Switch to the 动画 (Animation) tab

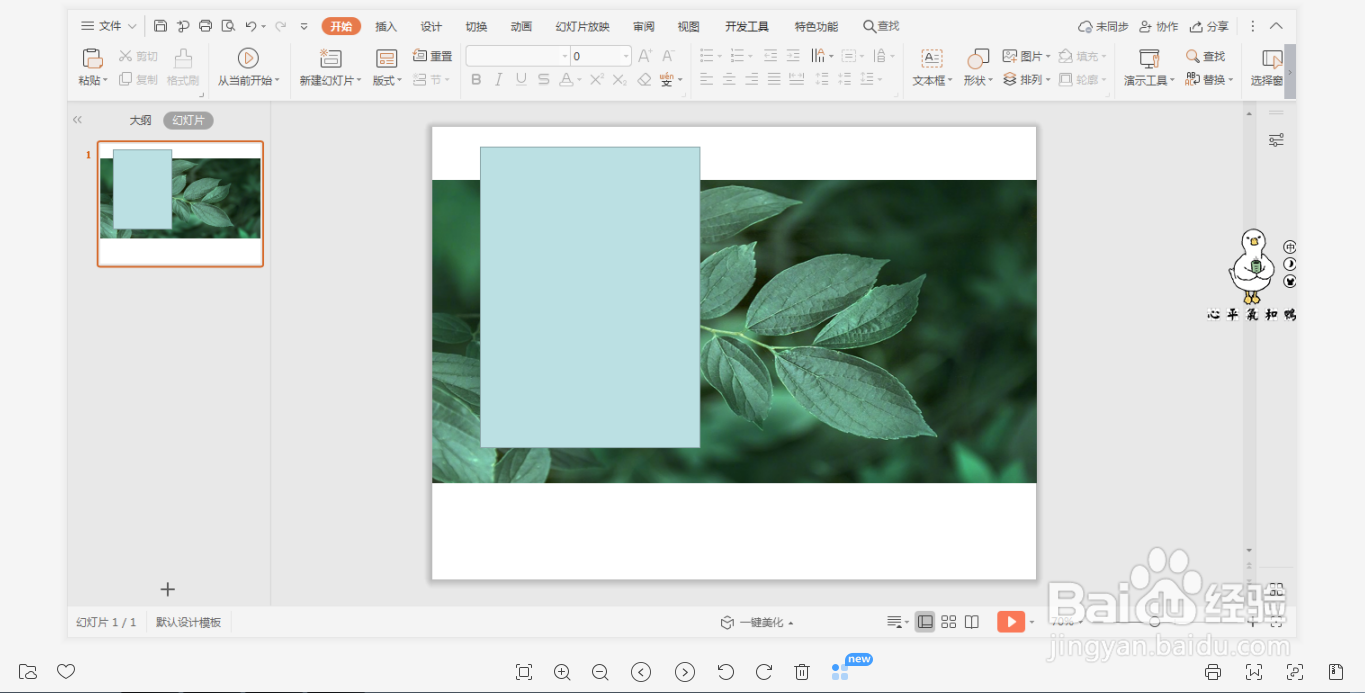point(521,26)
